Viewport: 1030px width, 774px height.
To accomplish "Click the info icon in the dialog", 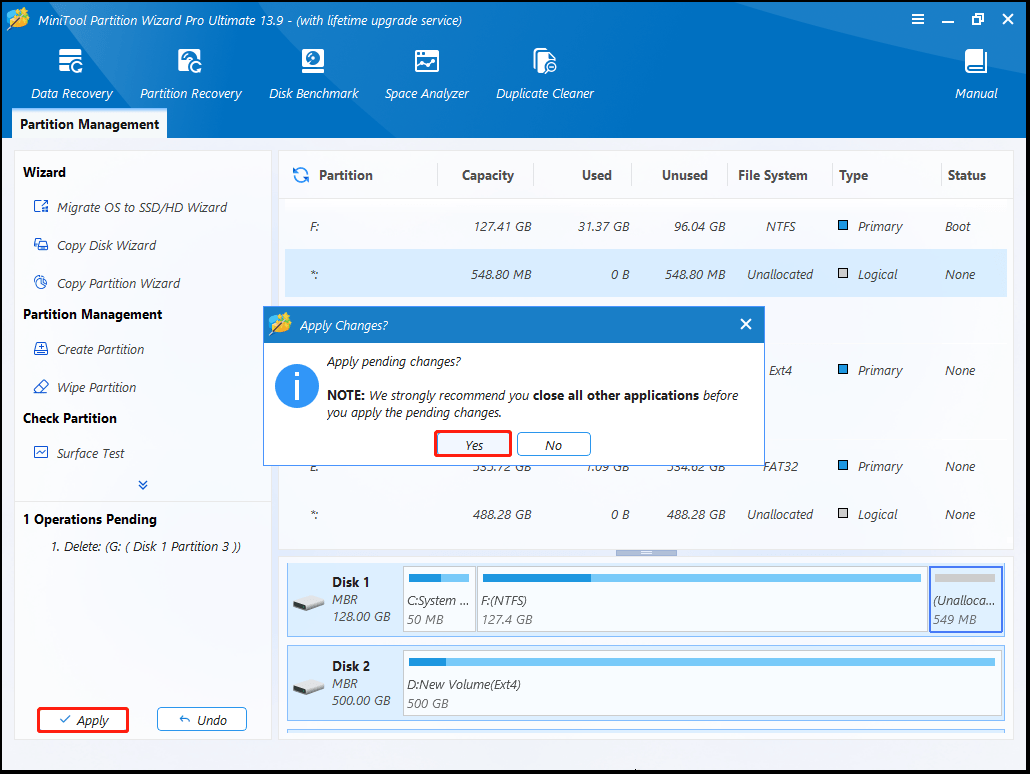I will (x=296, y=386).
